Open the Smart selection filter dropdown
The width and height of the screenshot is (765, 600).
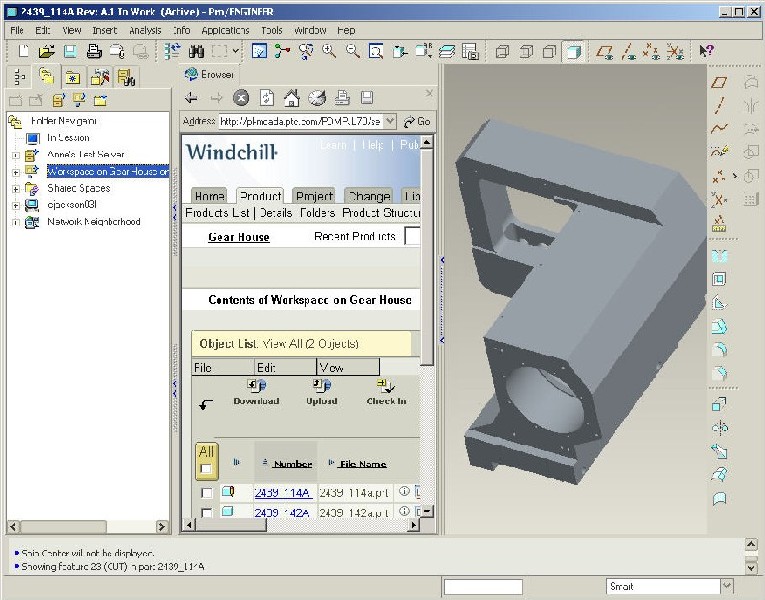[x=727, y=586]
